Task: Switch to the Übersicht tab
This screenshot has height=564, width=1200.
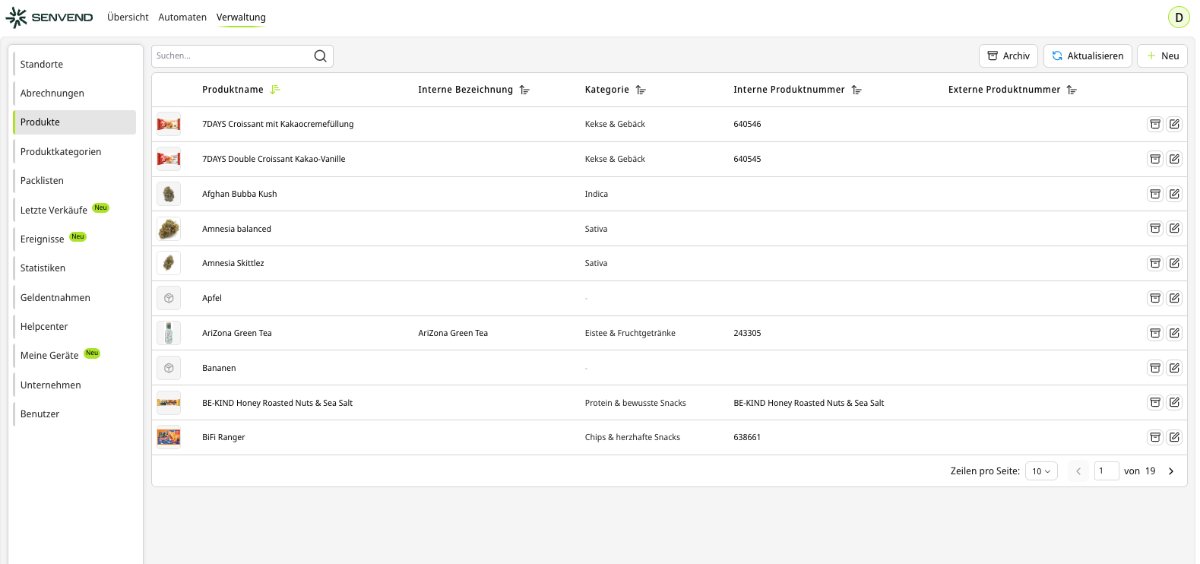Action: coord(128,17)
